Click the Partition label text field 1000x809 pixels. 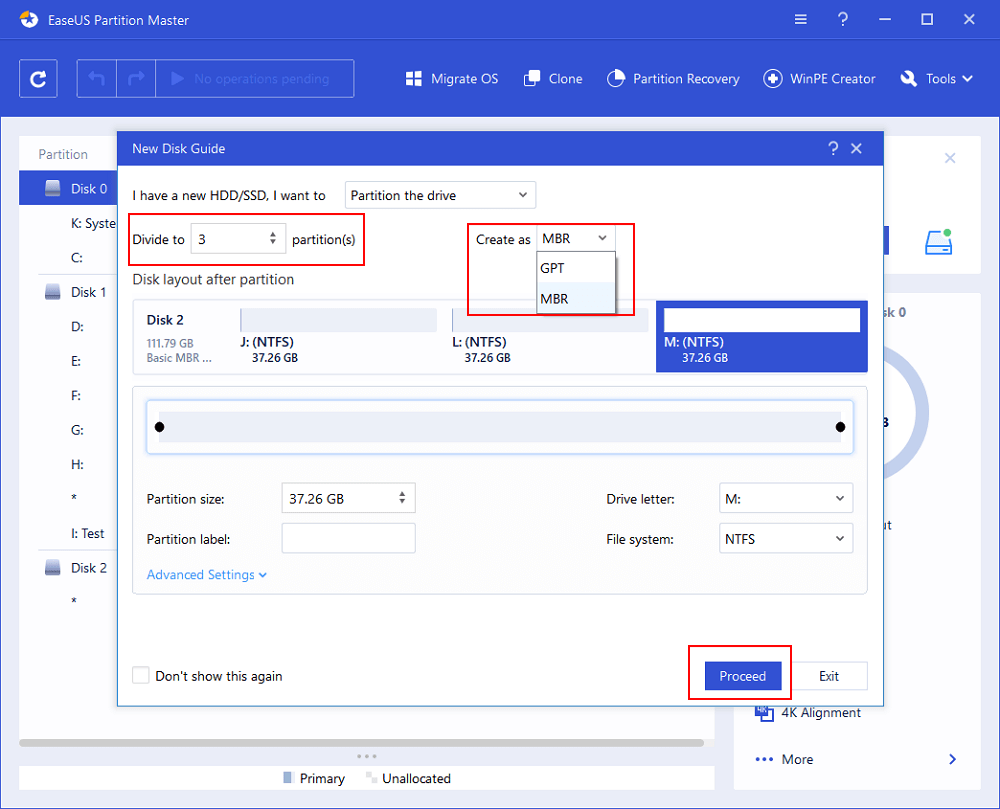coord(348,539)
